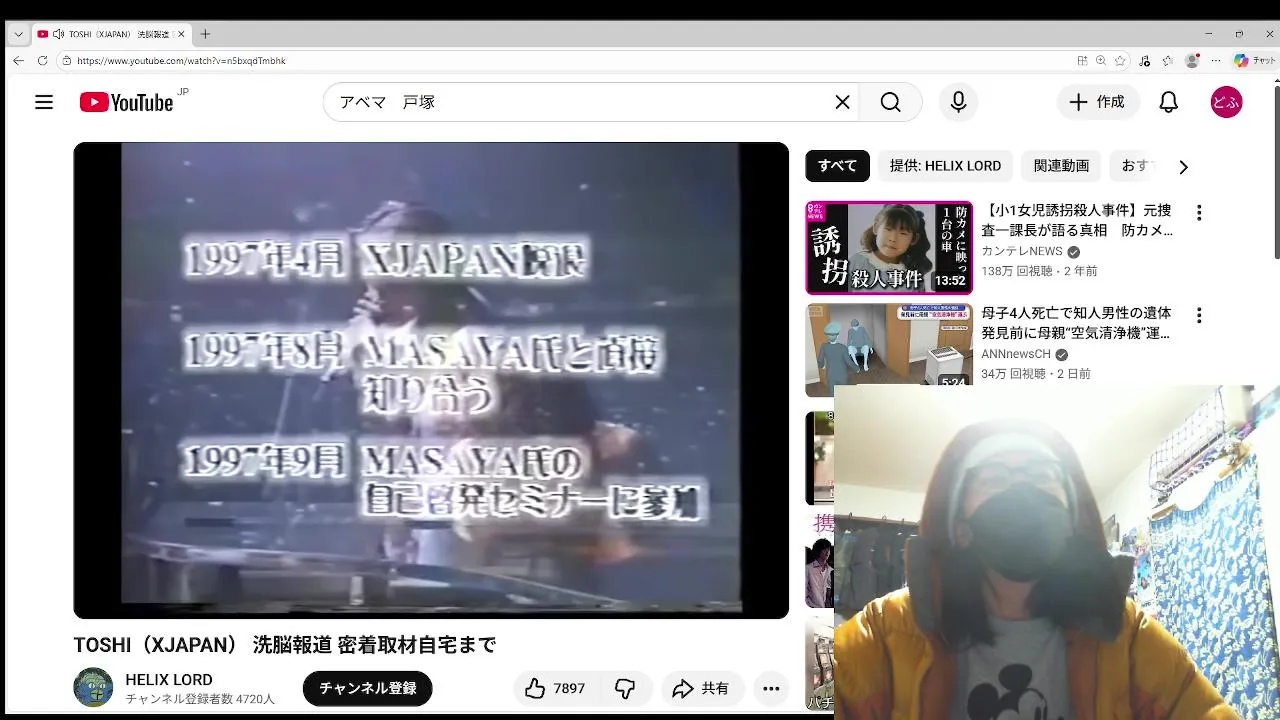Open the split screen apps icon in address bar
Viewport: 1280px width, 720px height.
(1082, 61)
